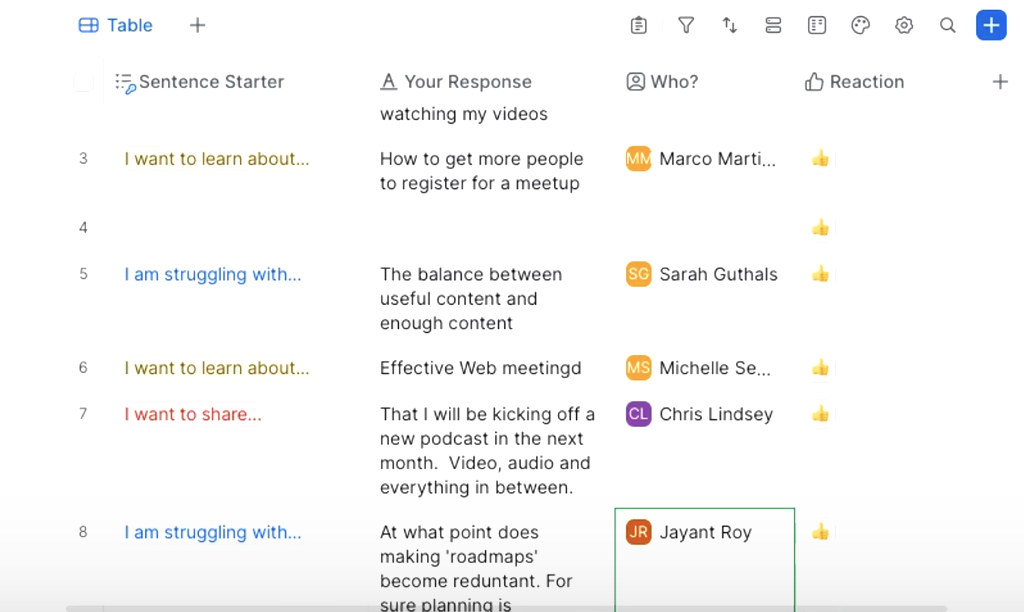Open the Reaction column header options
1024x612 pixels.
[x=865, y=82]
